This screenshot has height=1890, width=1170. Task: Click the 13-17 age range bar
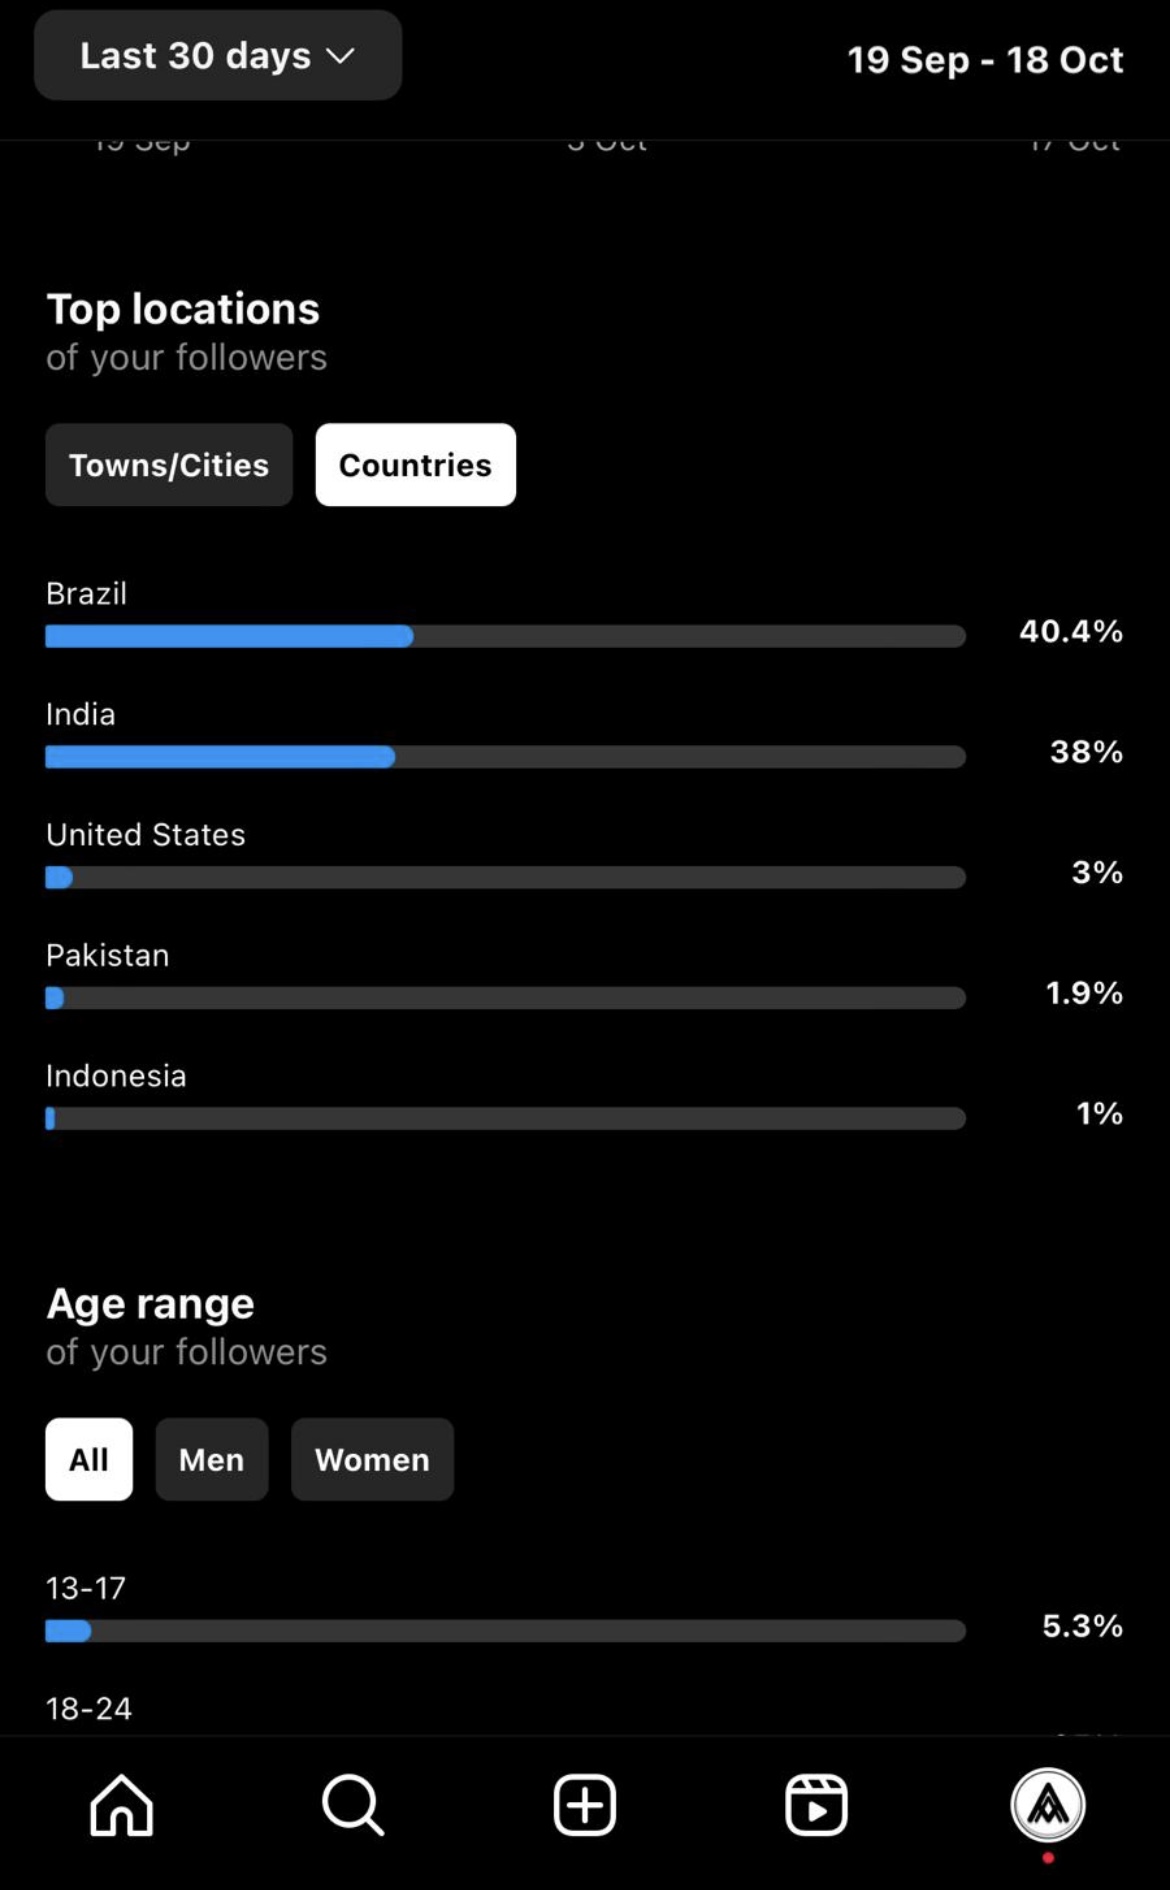tap(505, 1631)
